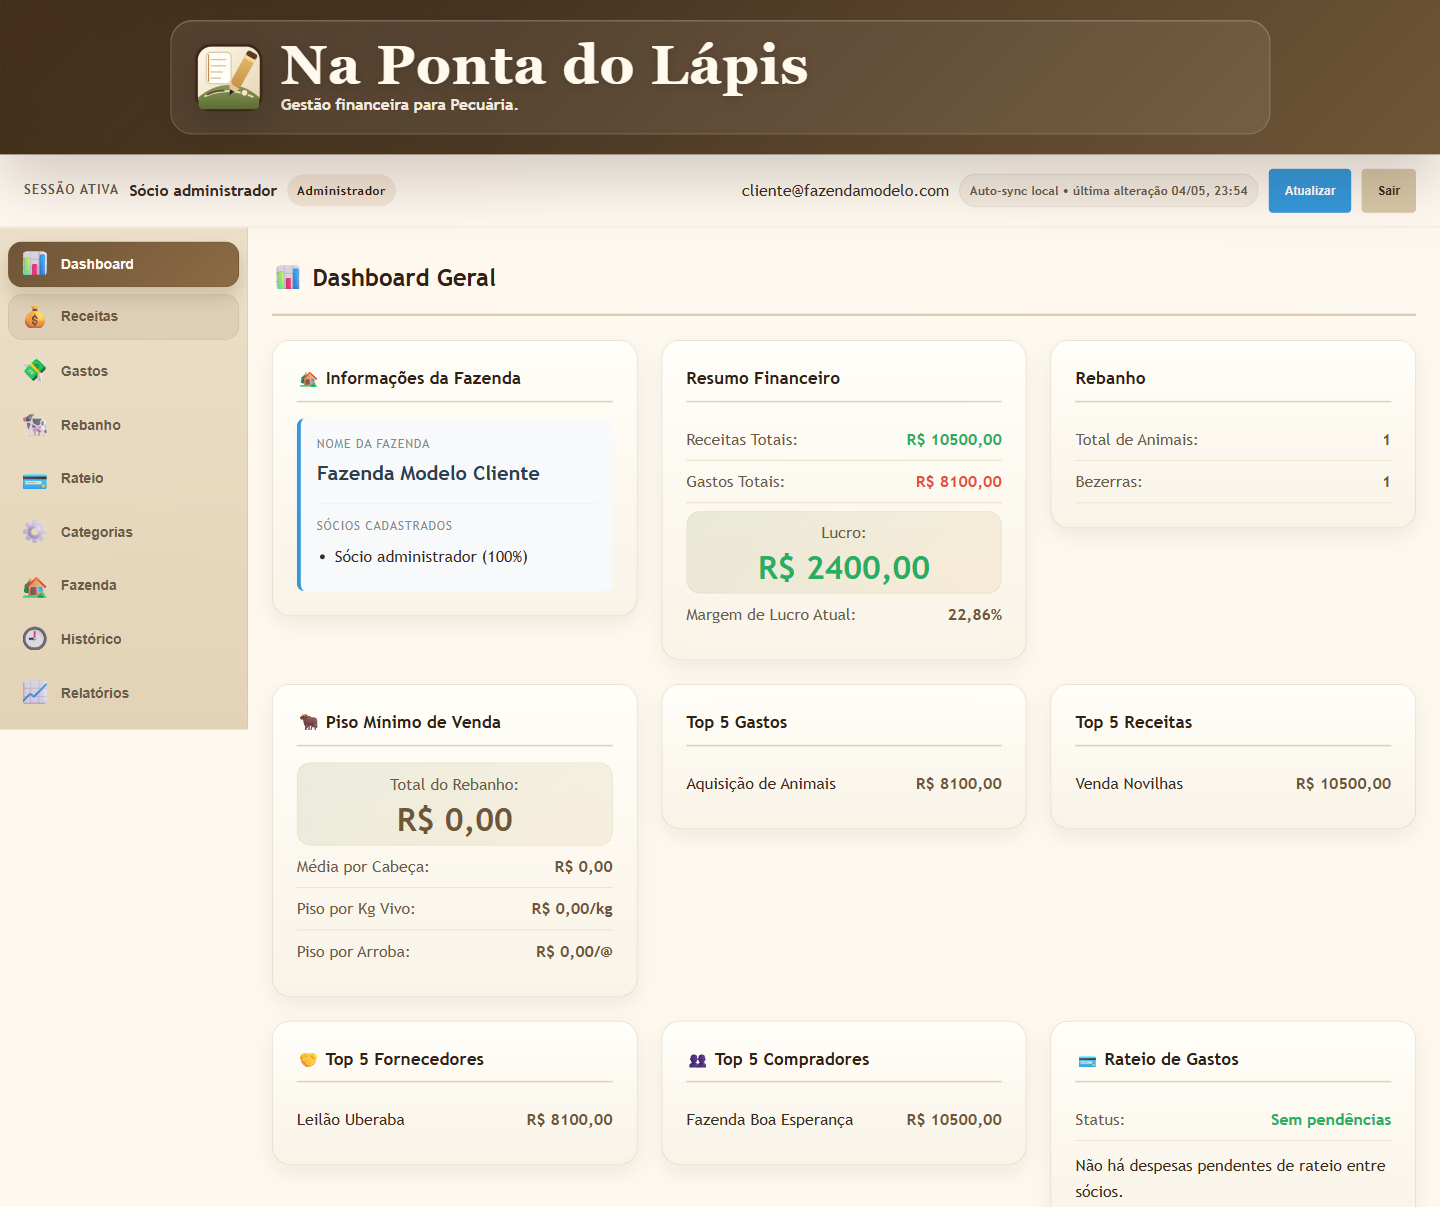Navigate to the Fazenda page

coord(123,585)
